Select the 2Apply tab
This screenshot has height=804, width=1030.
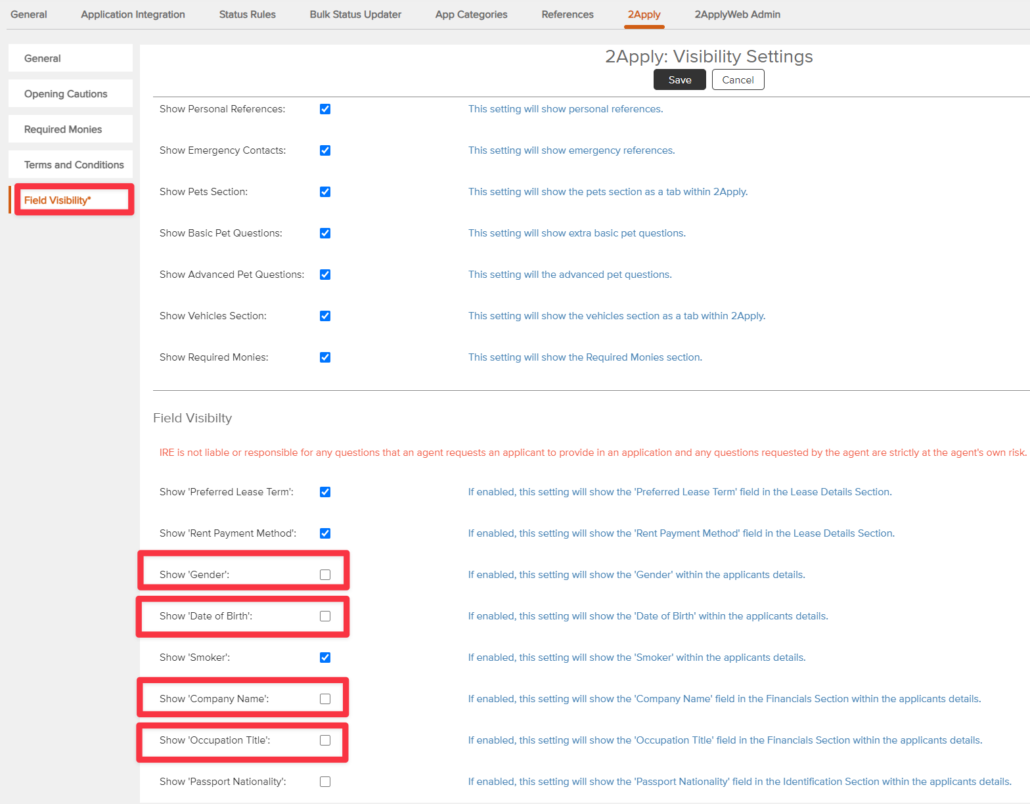click(x=644, y=14)
